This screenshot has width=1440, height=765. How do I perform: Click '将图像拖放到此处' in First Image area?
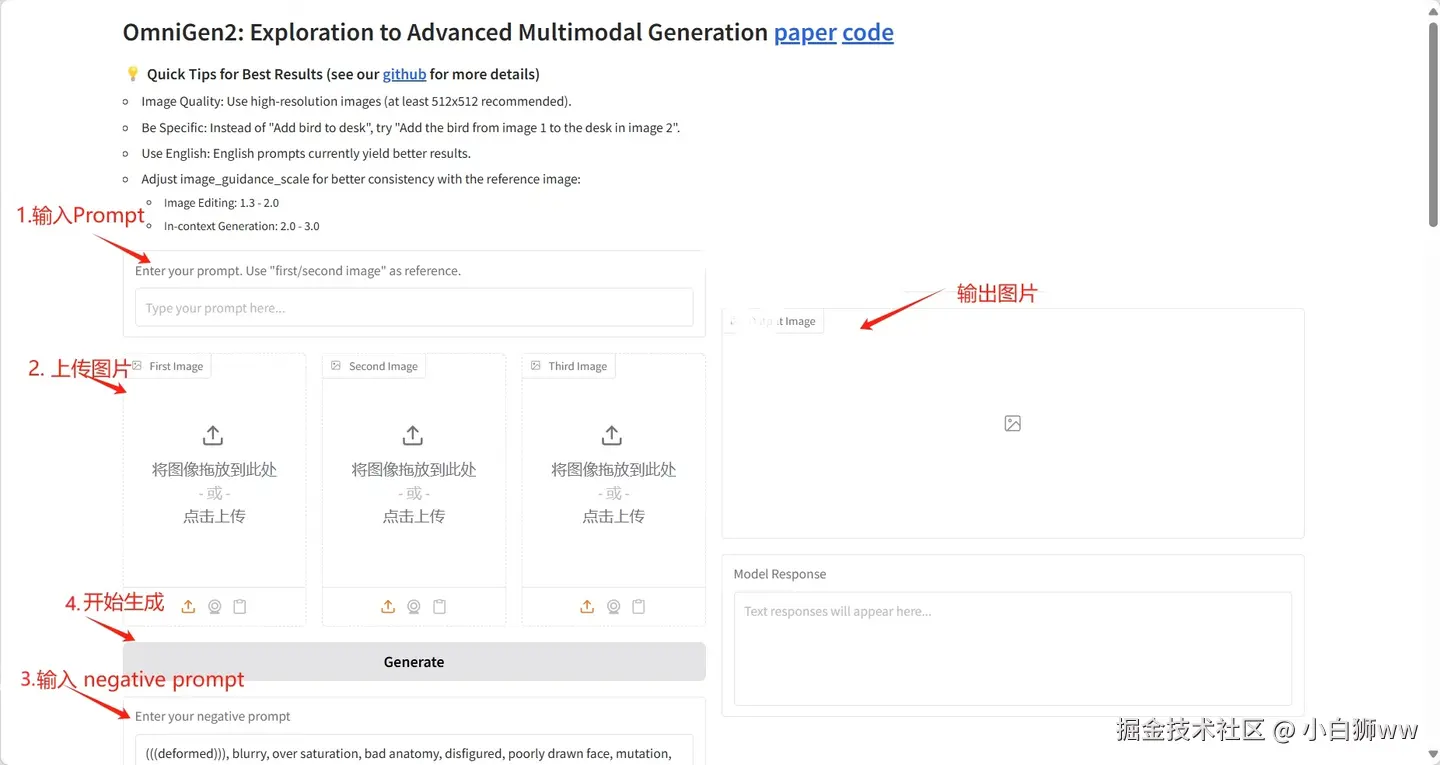[214, 469]
